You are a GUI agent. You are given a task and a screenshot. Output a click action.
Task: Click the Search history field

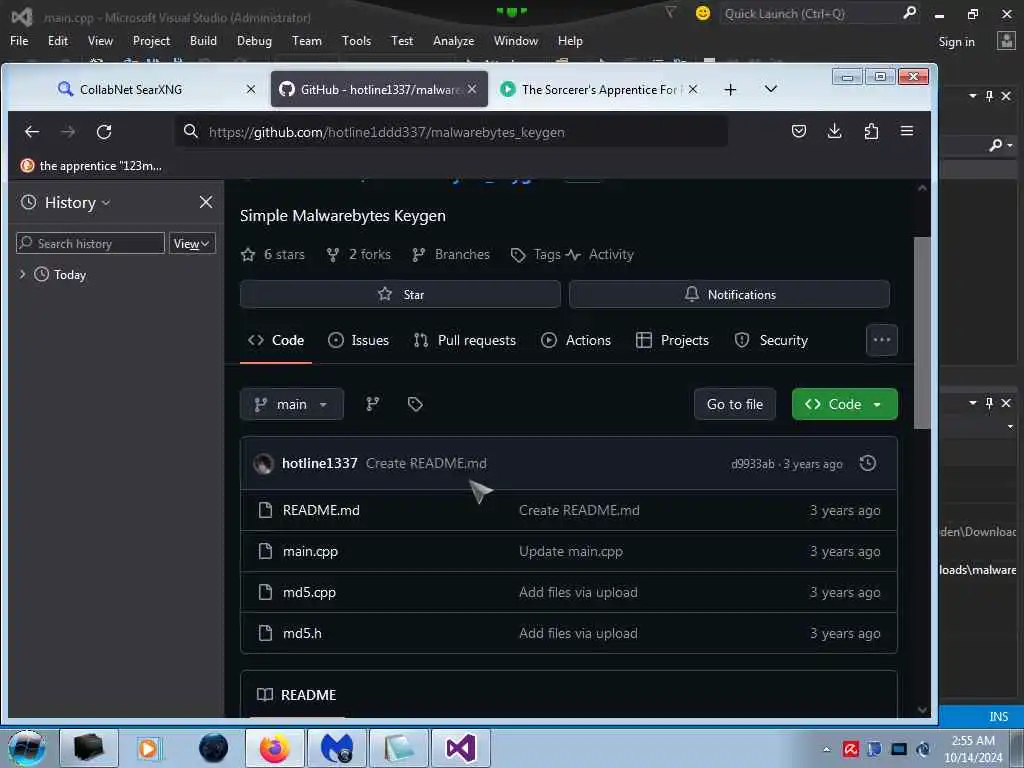tap(90, 244)
